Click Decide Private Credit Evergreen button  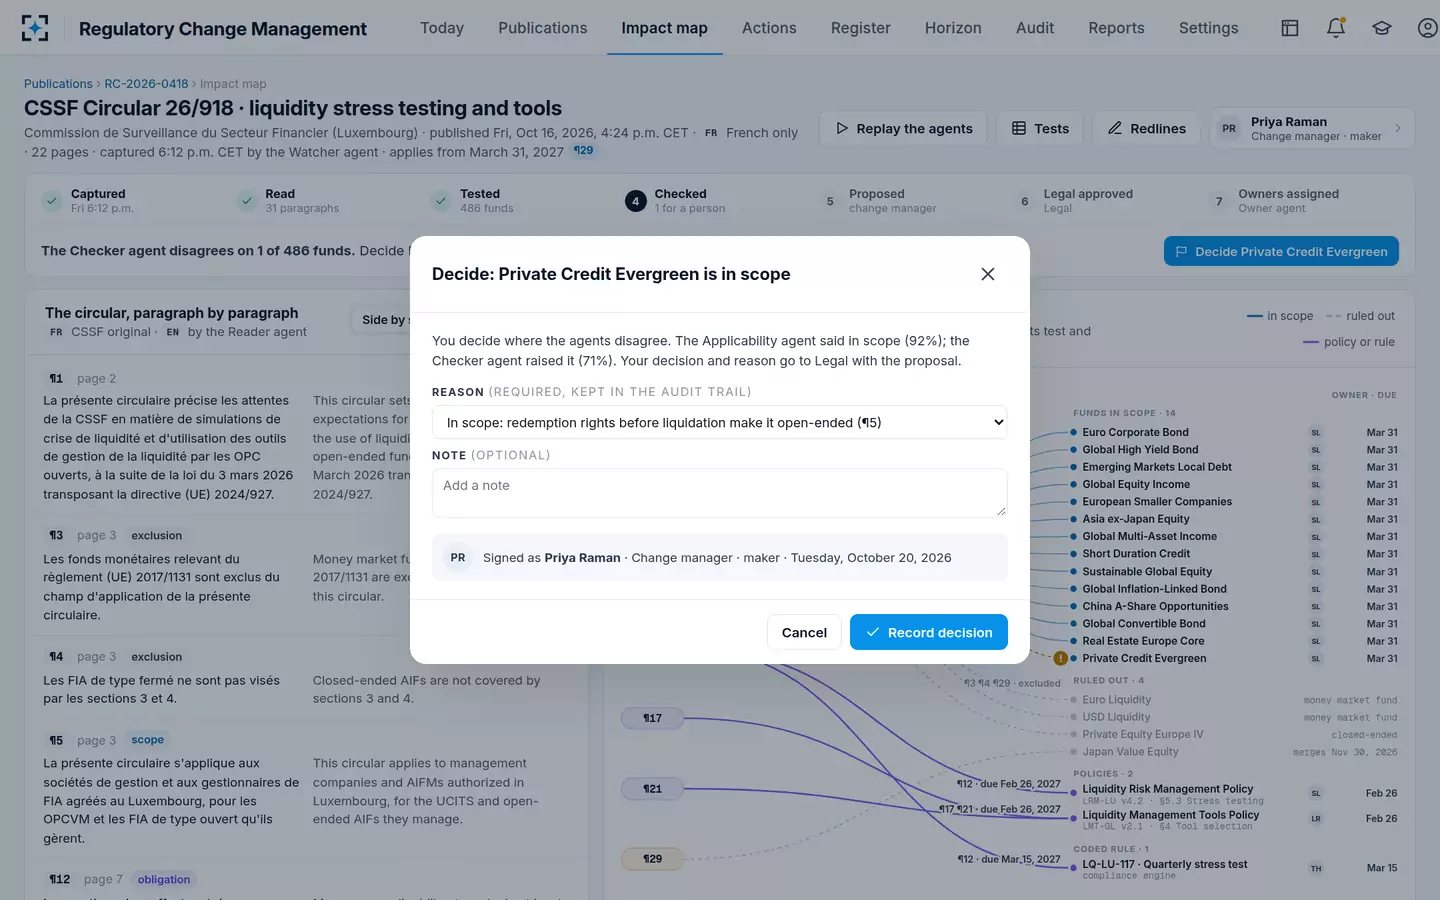click(x=1281, y=251)
